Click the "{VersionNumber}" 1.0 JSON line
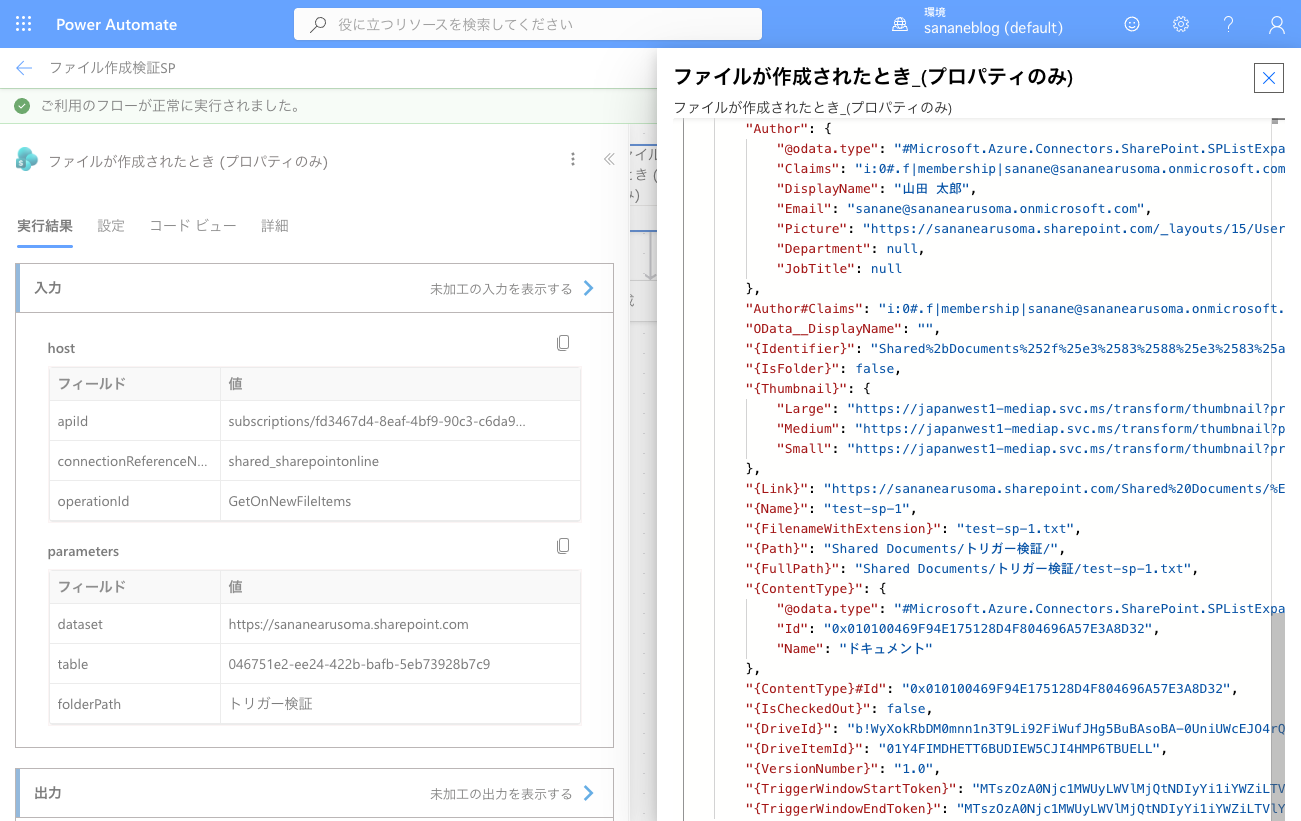The height and width of the screenshot is (821, 1301). (844, 768)
